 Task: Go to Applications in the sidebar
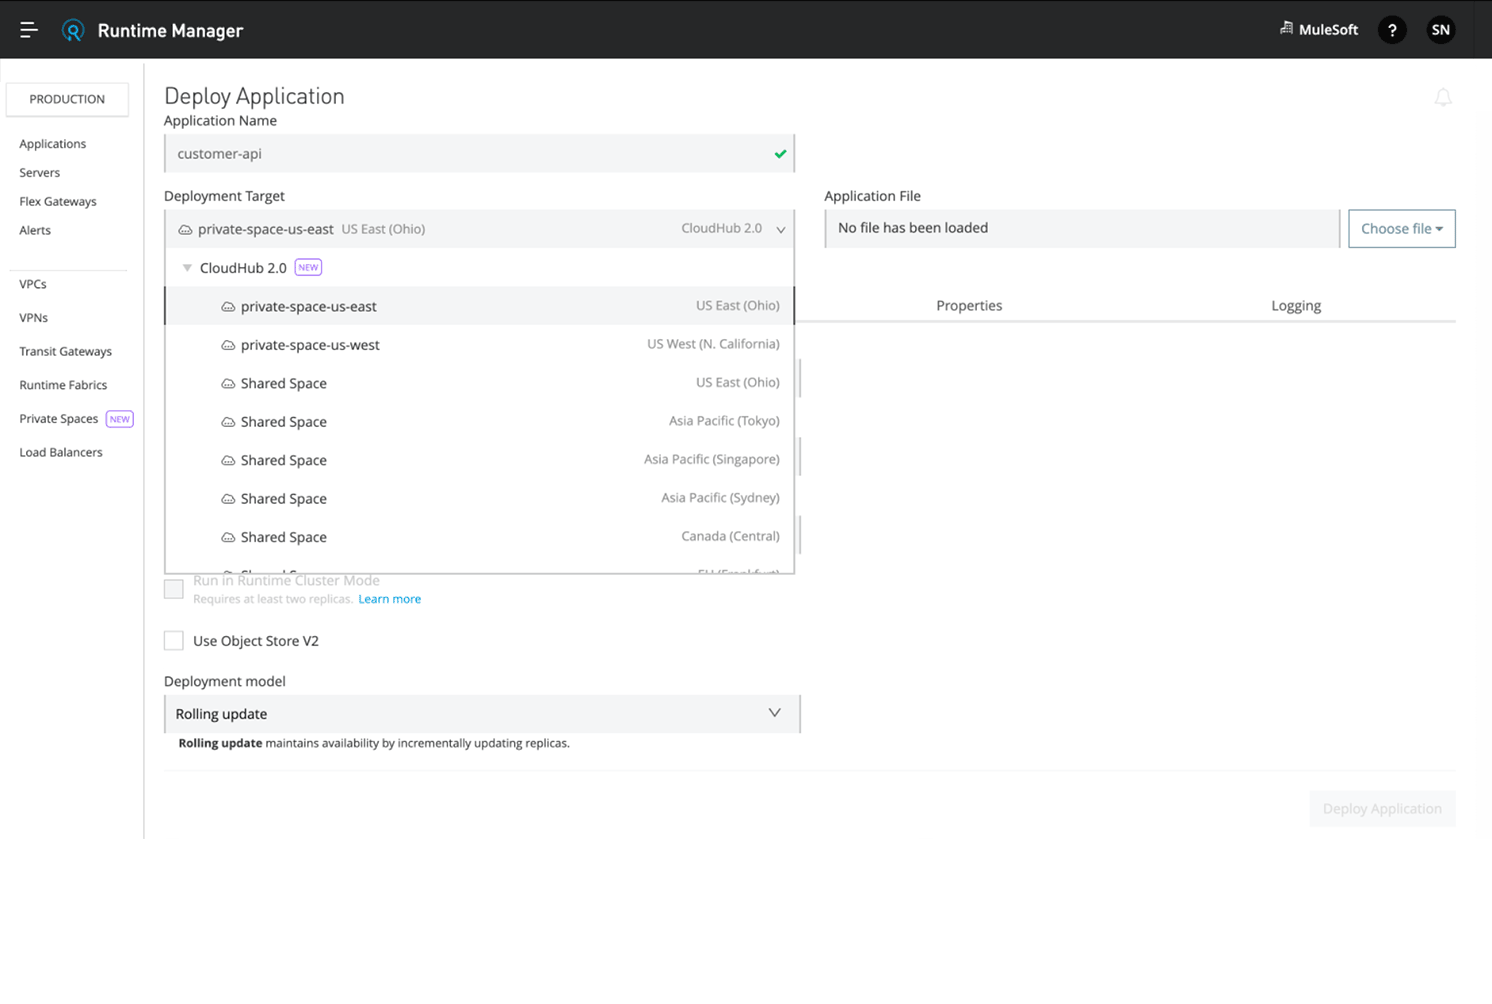point(52,144)
